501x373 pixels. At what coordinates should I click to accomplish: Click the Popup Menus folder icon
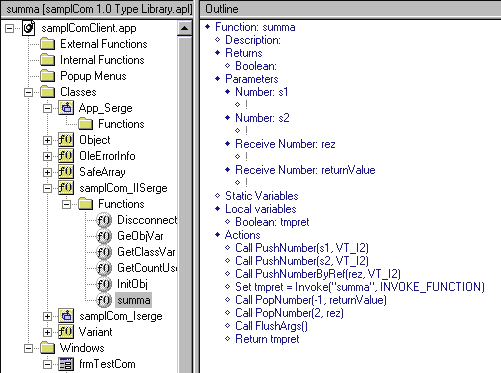[x=48, y=76]
